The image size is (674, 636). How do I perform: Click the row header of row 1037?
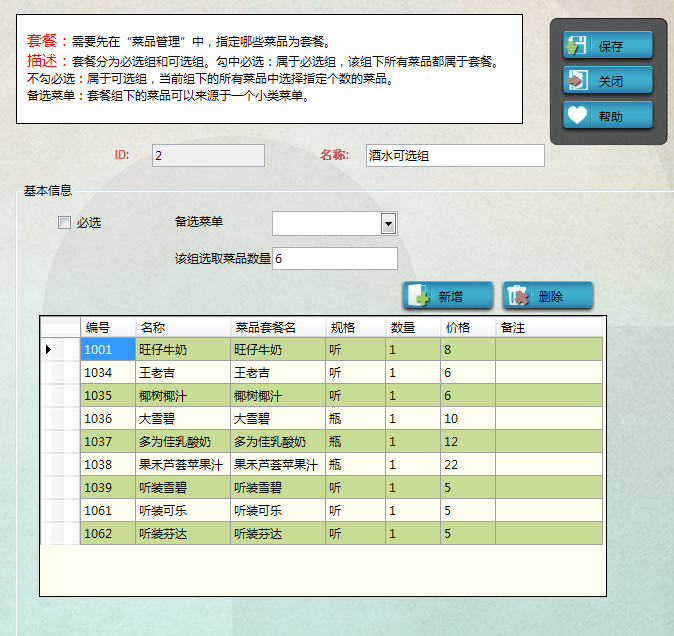pos(61,441)
